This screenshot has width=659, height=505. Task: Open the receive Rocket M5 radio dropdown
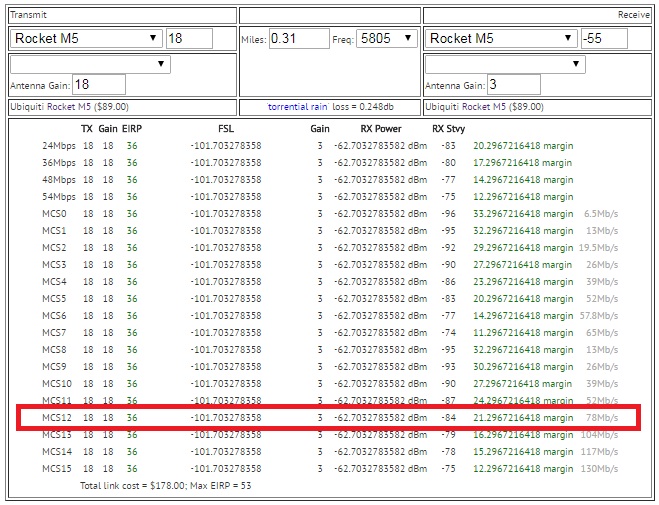501,39
